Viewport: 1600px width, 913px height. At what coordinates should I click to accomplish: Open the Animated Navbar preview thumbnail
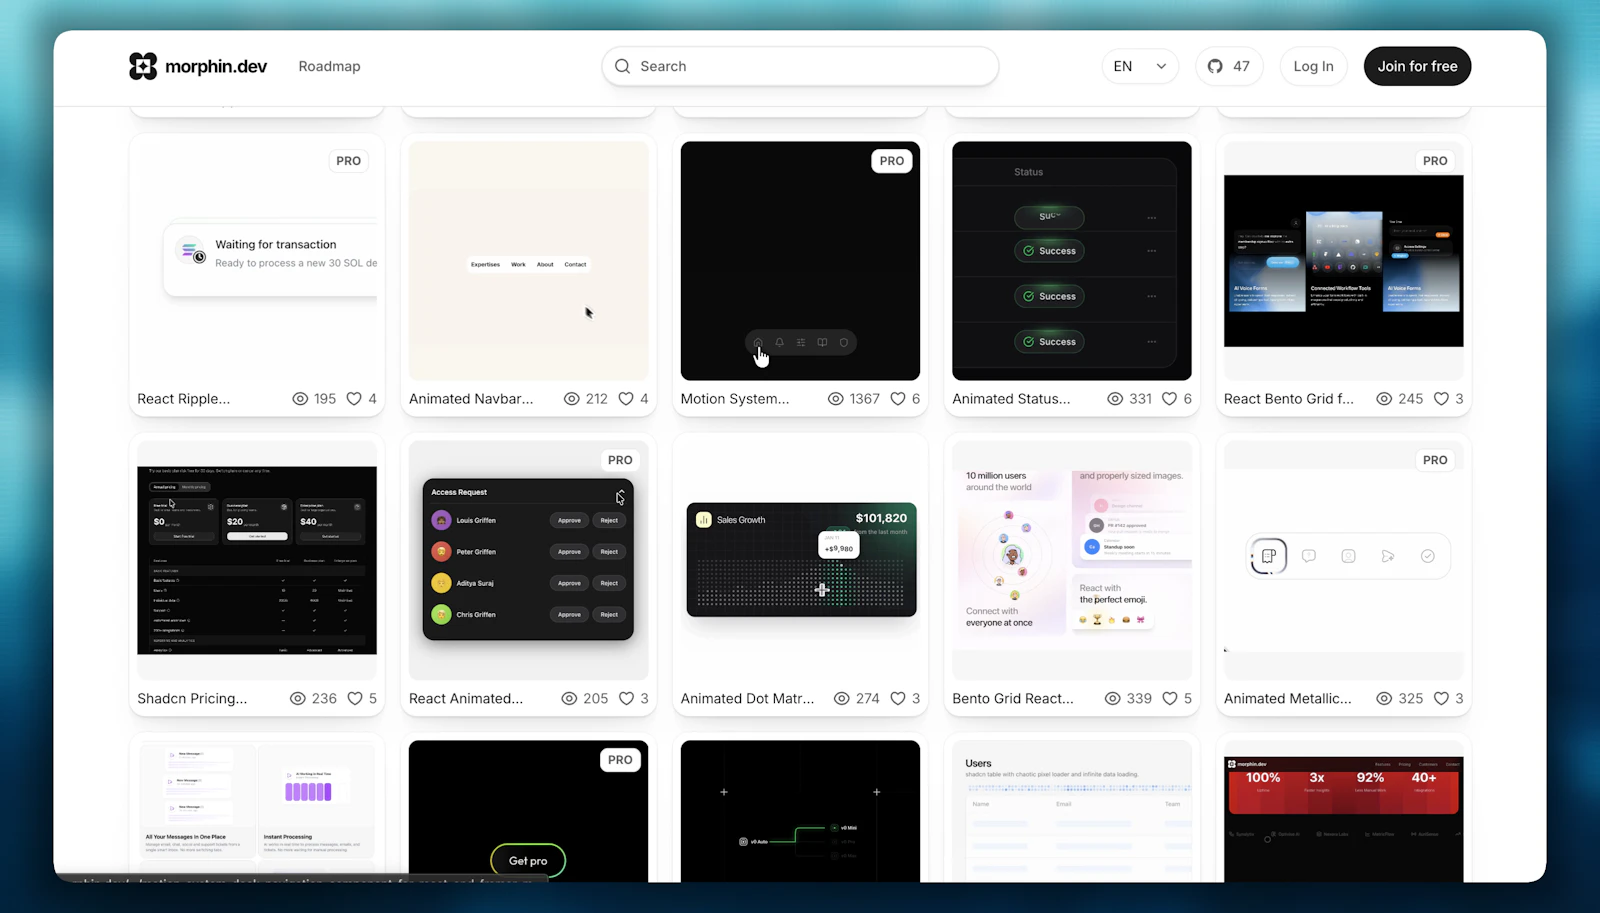pos(529,261)
